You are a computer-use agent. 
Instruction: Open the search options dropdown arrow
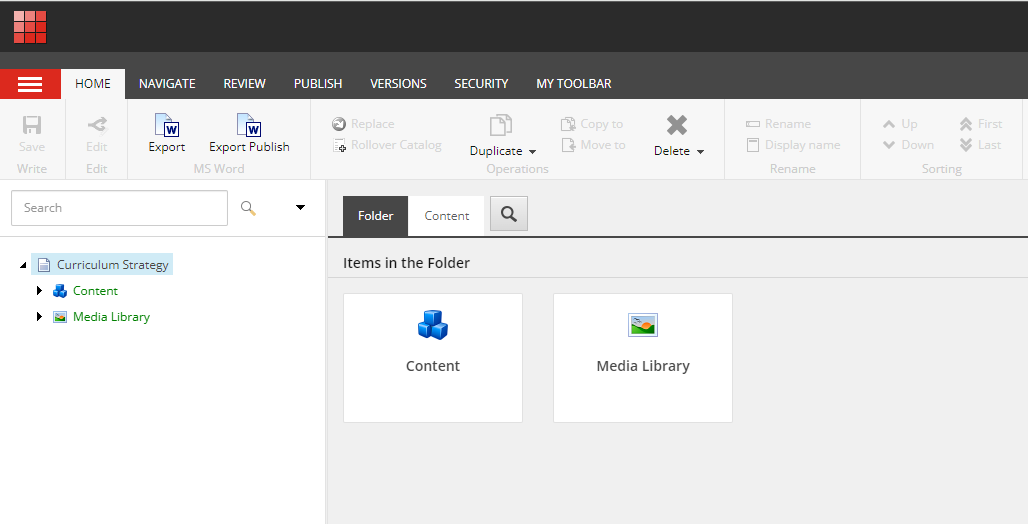(x=300, y=208)
